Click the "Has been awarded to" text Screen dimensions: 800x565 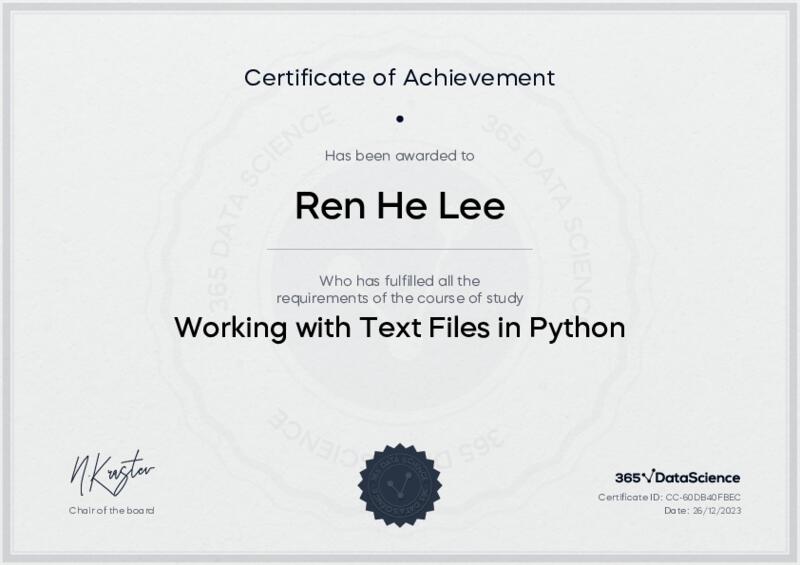click(x=400, y=155)
